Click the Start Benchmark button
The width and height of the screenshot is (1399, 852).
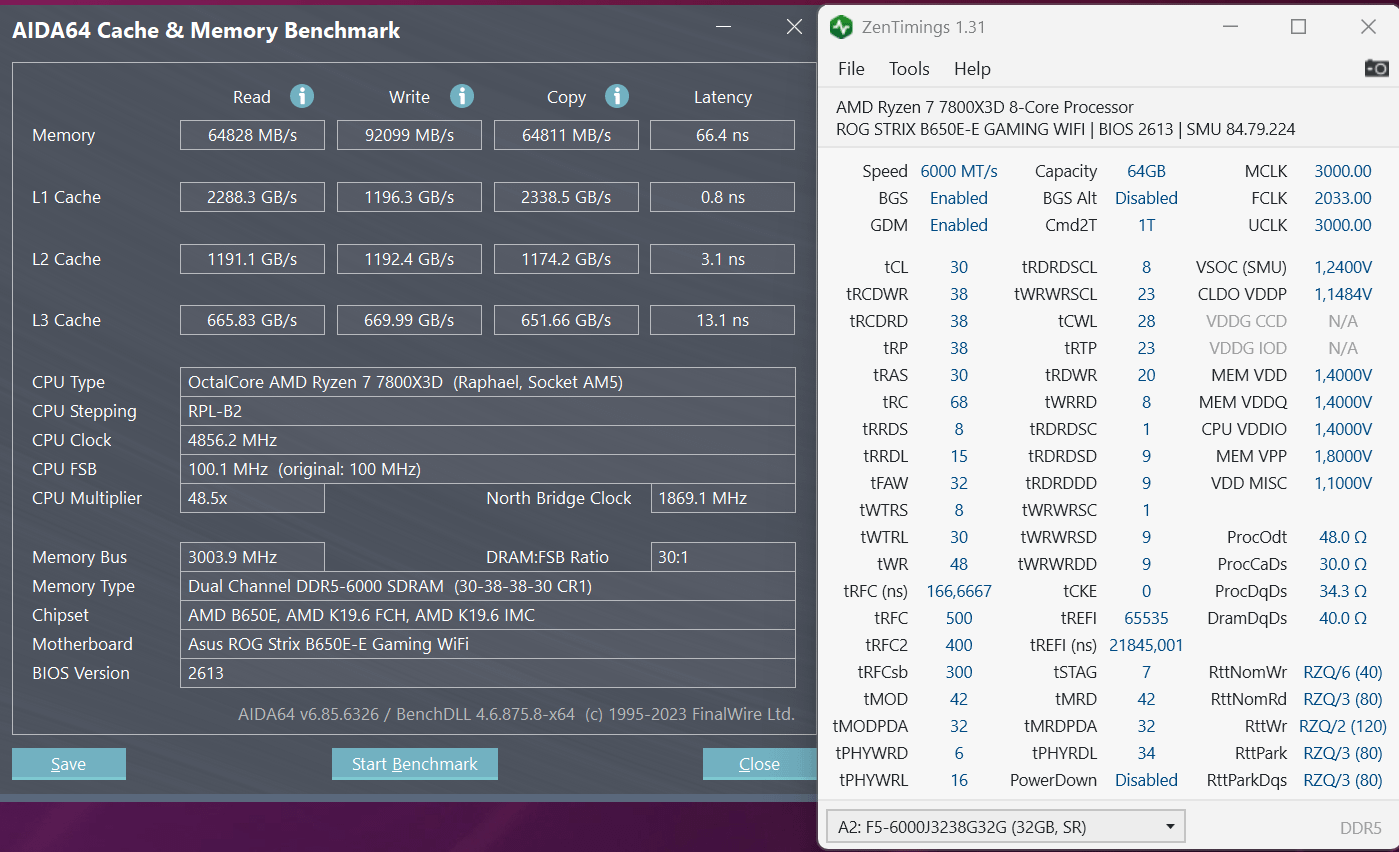[415, 764]
